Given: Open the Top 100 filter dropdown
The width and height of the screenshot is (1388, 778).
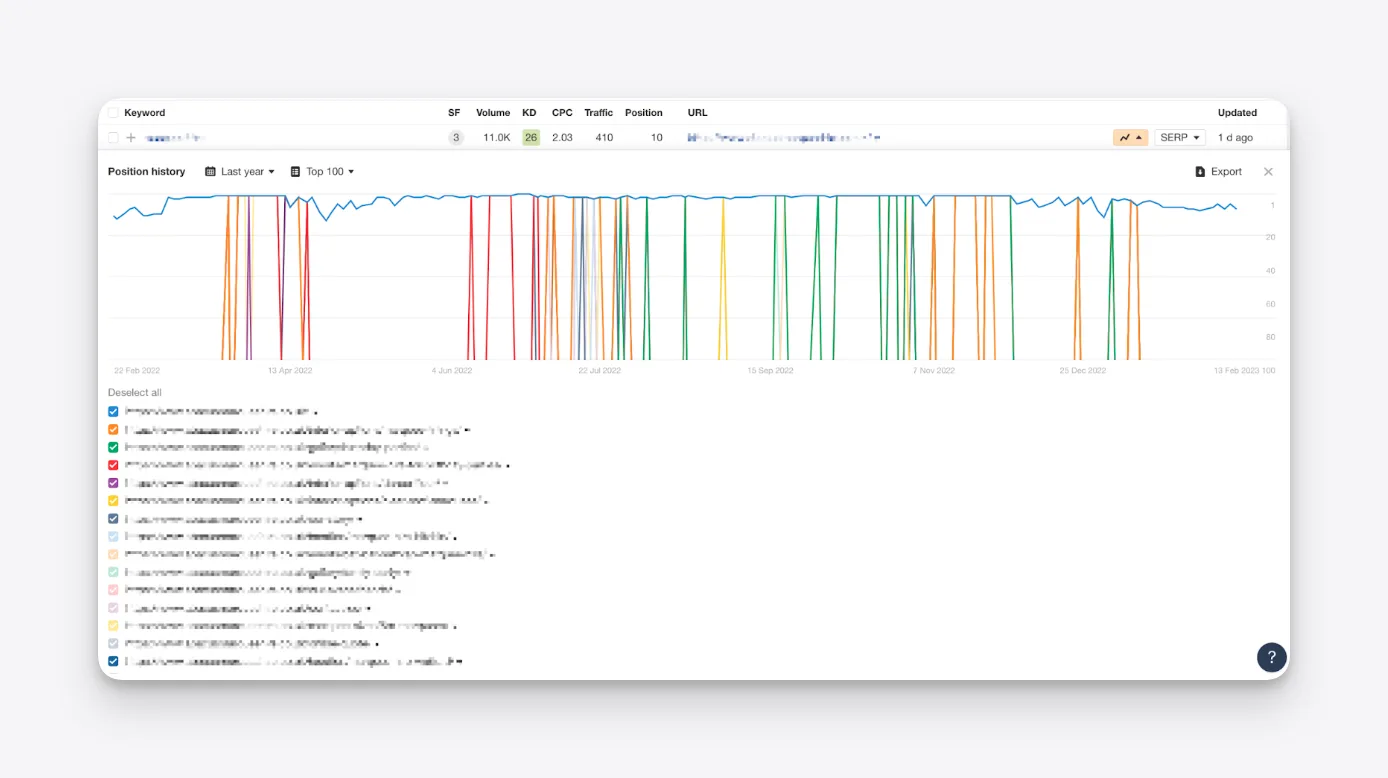Looking at the screenshot, I should (x=322, y=172).
